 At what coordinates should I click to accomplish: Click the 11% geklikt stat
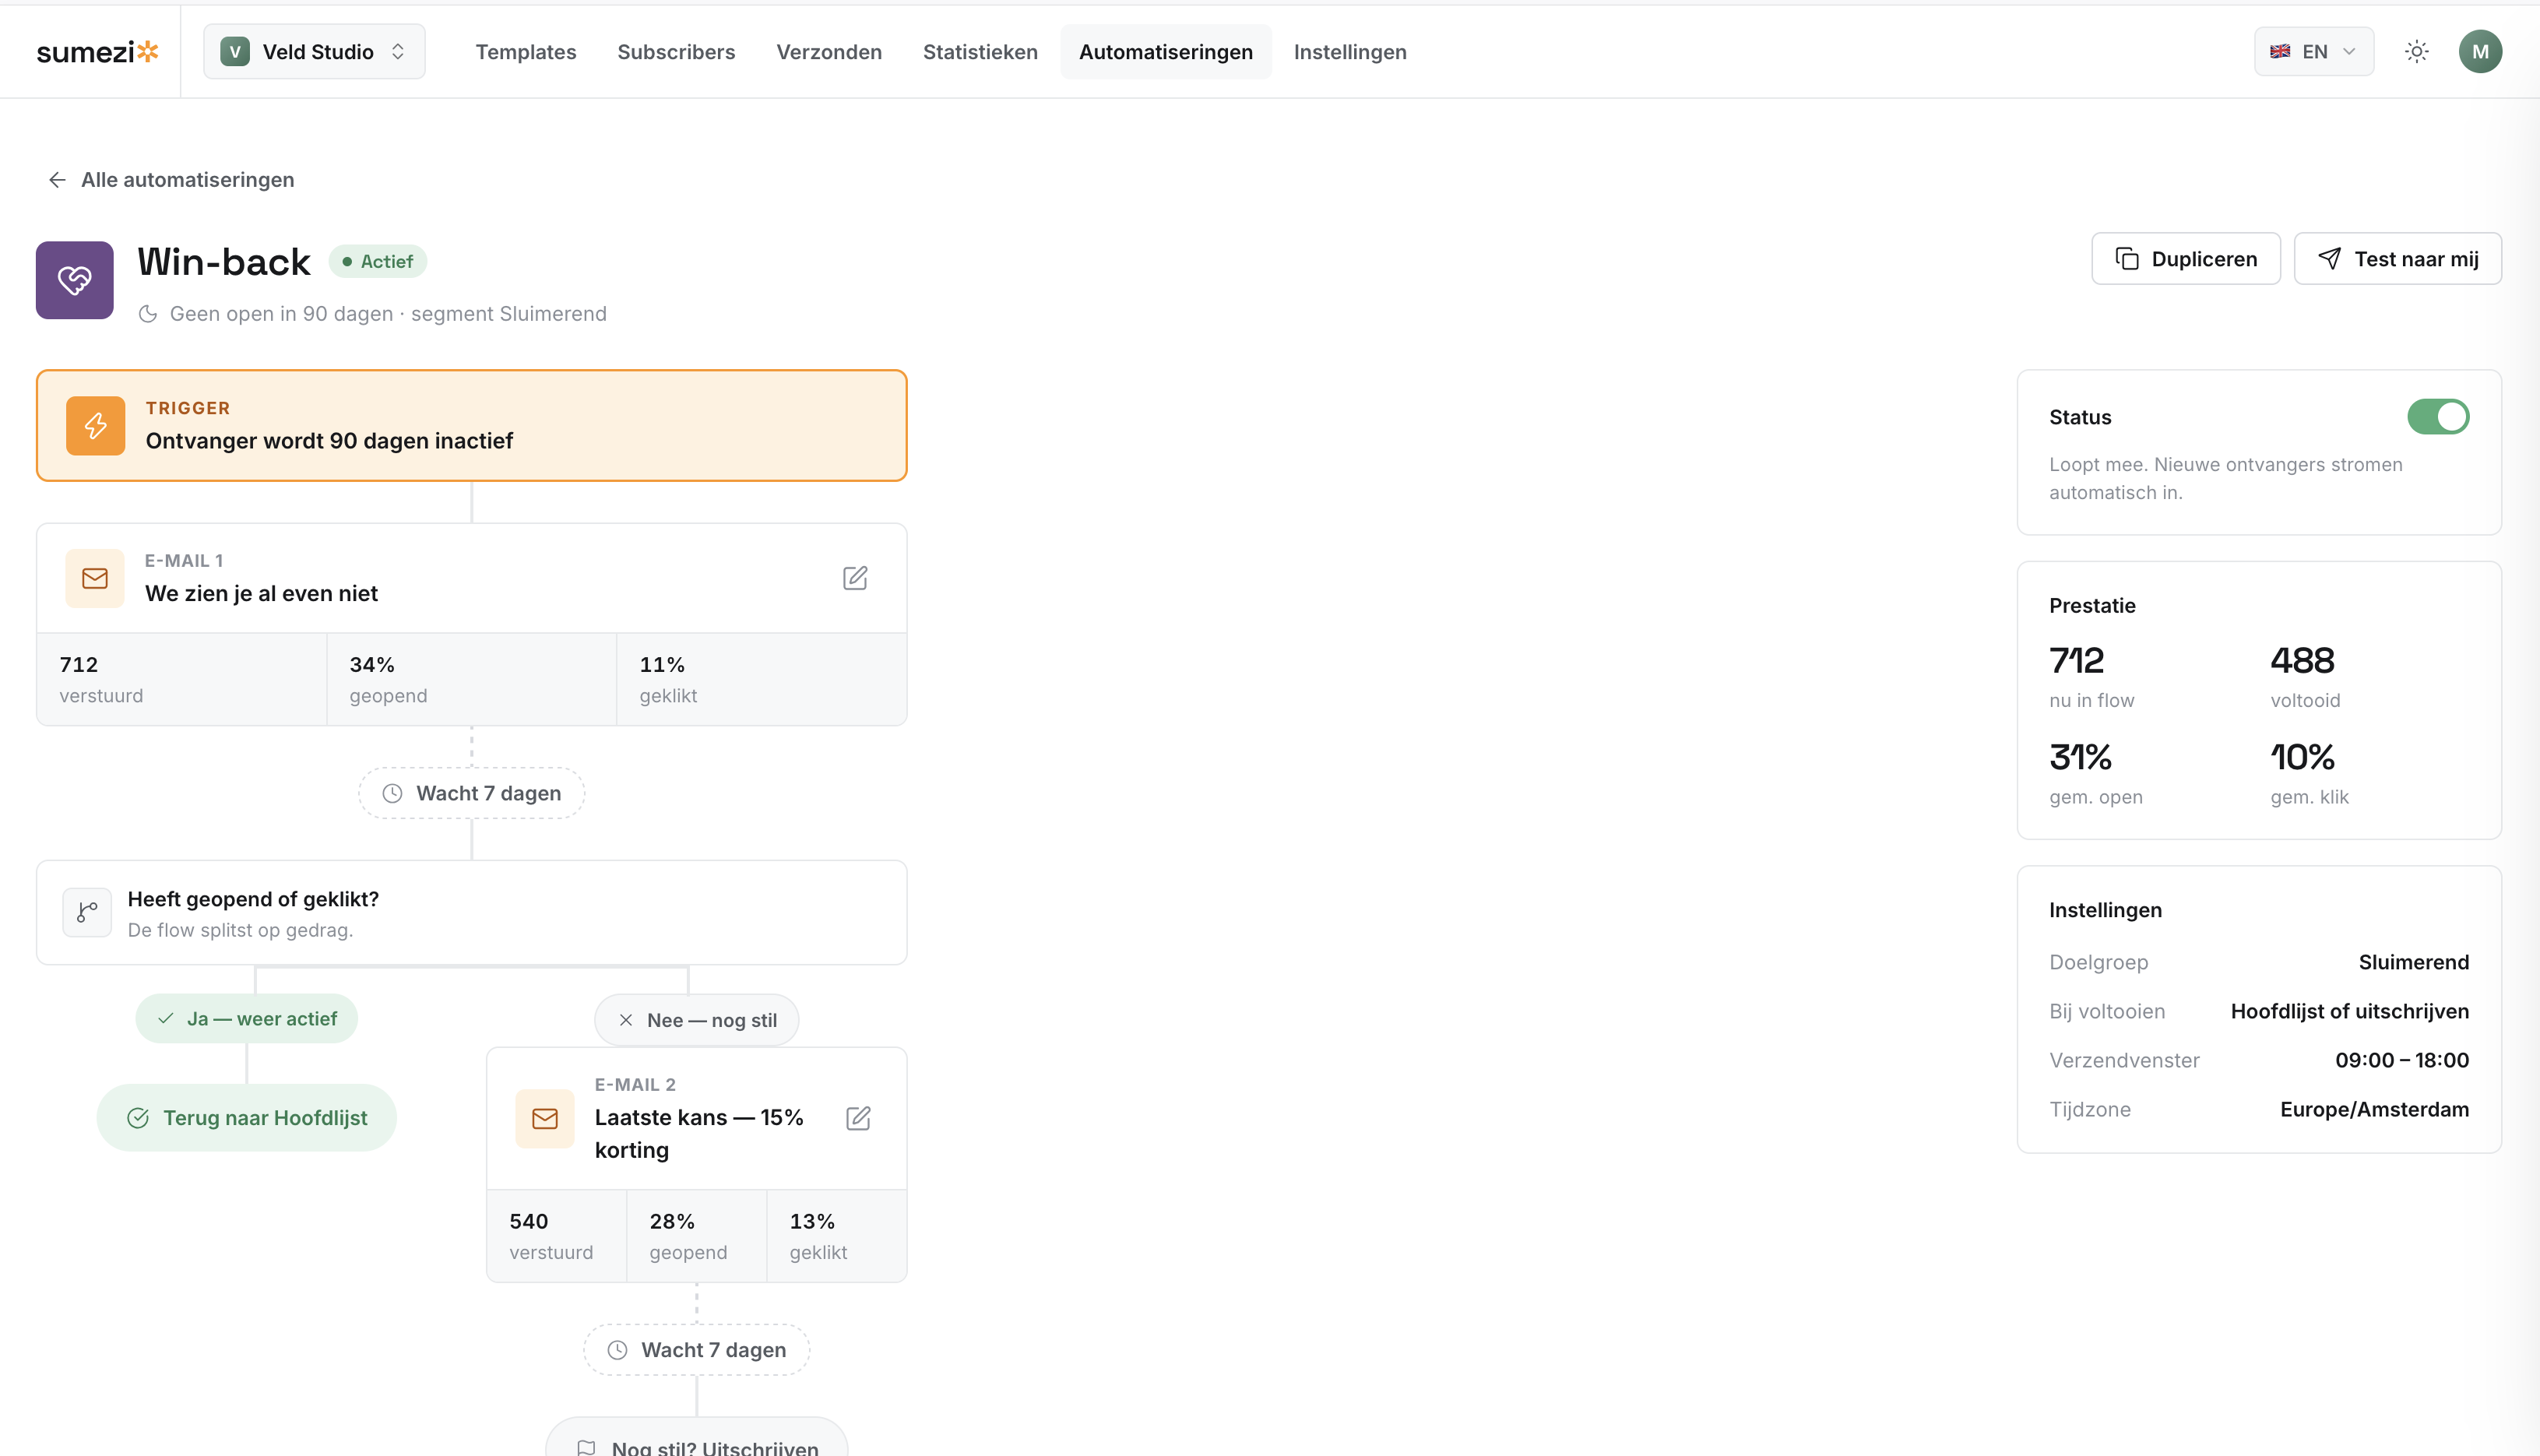coord(762,679)
